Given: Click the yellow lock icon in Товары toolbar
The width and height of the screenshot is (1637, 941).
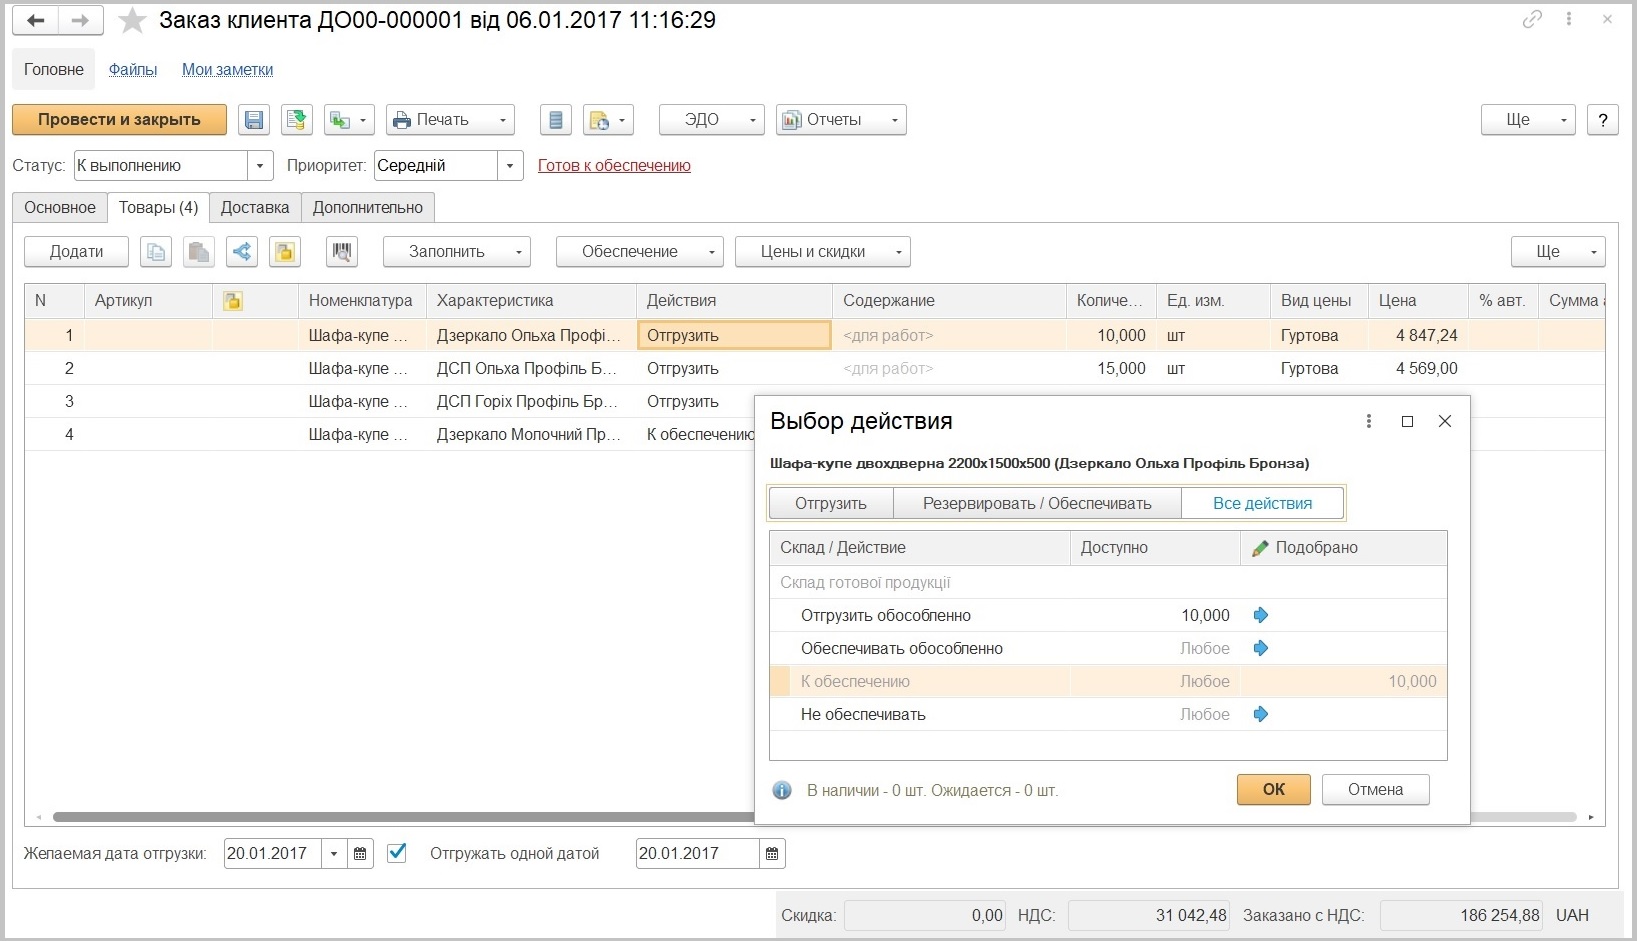Looking at the screenshot, I should tap(285, 252).
